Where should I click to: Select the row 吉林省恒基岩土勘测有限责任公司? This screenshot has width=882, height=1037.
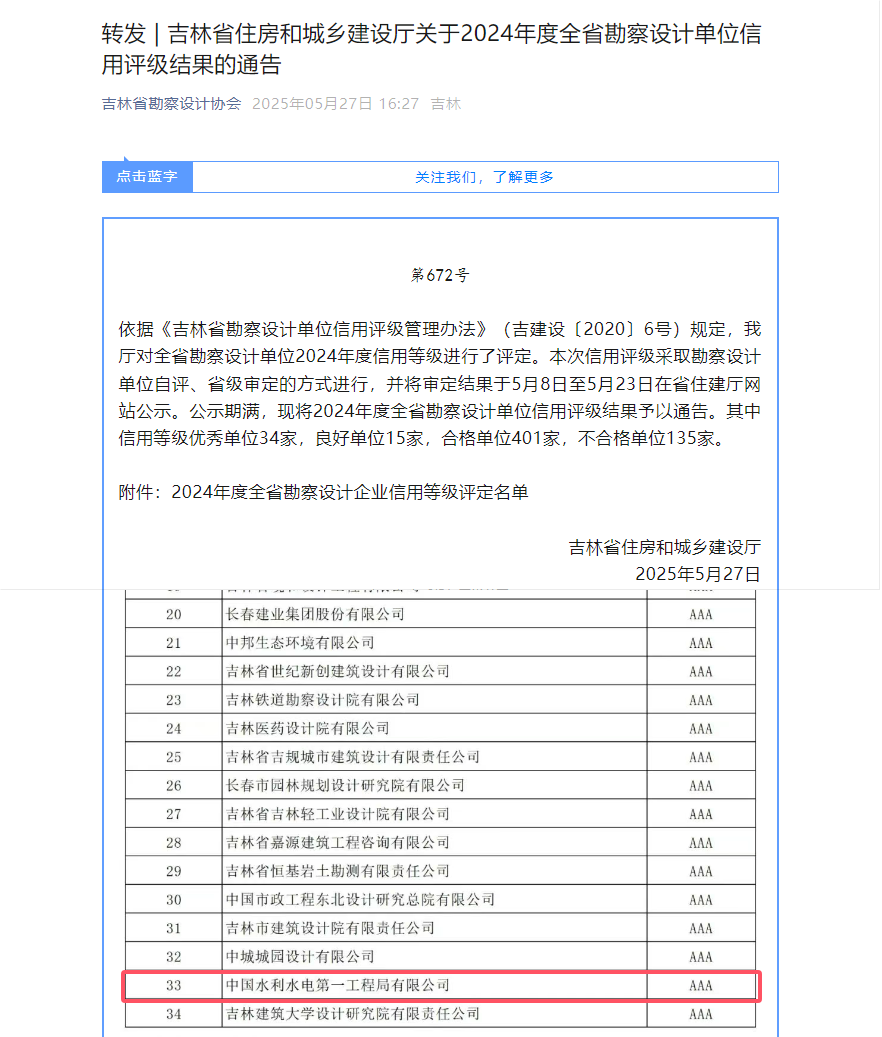click(x=440, y=871)
